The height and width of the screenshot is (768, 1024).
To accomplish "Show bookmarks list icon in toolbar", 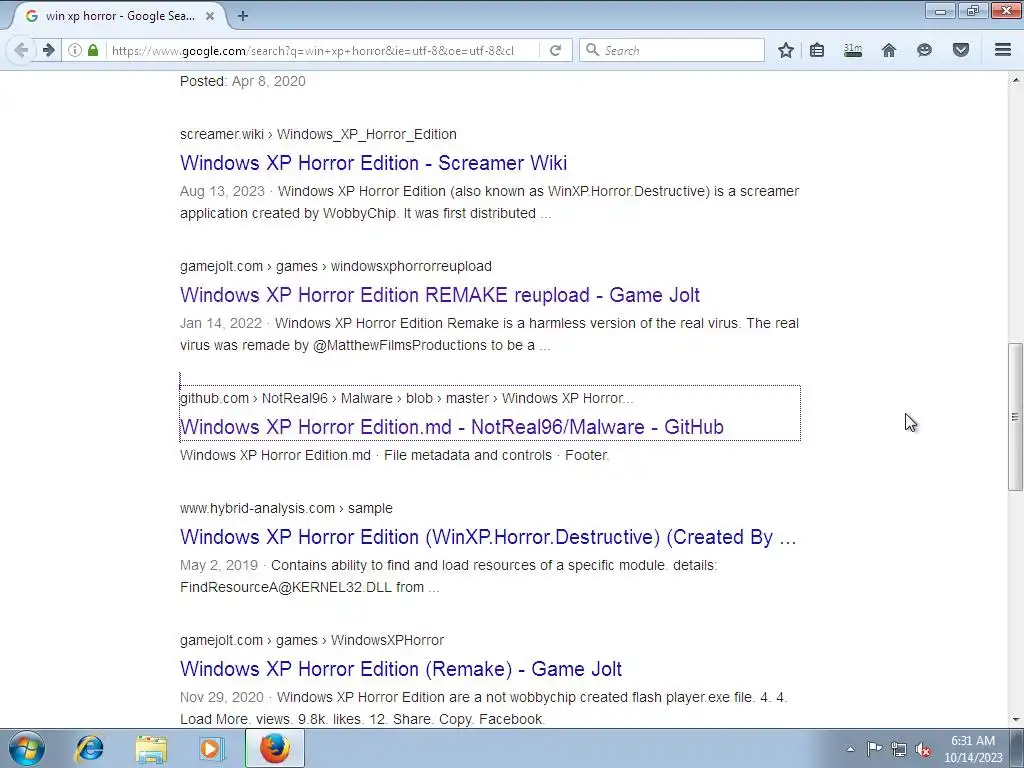I will tap(817, 50).
